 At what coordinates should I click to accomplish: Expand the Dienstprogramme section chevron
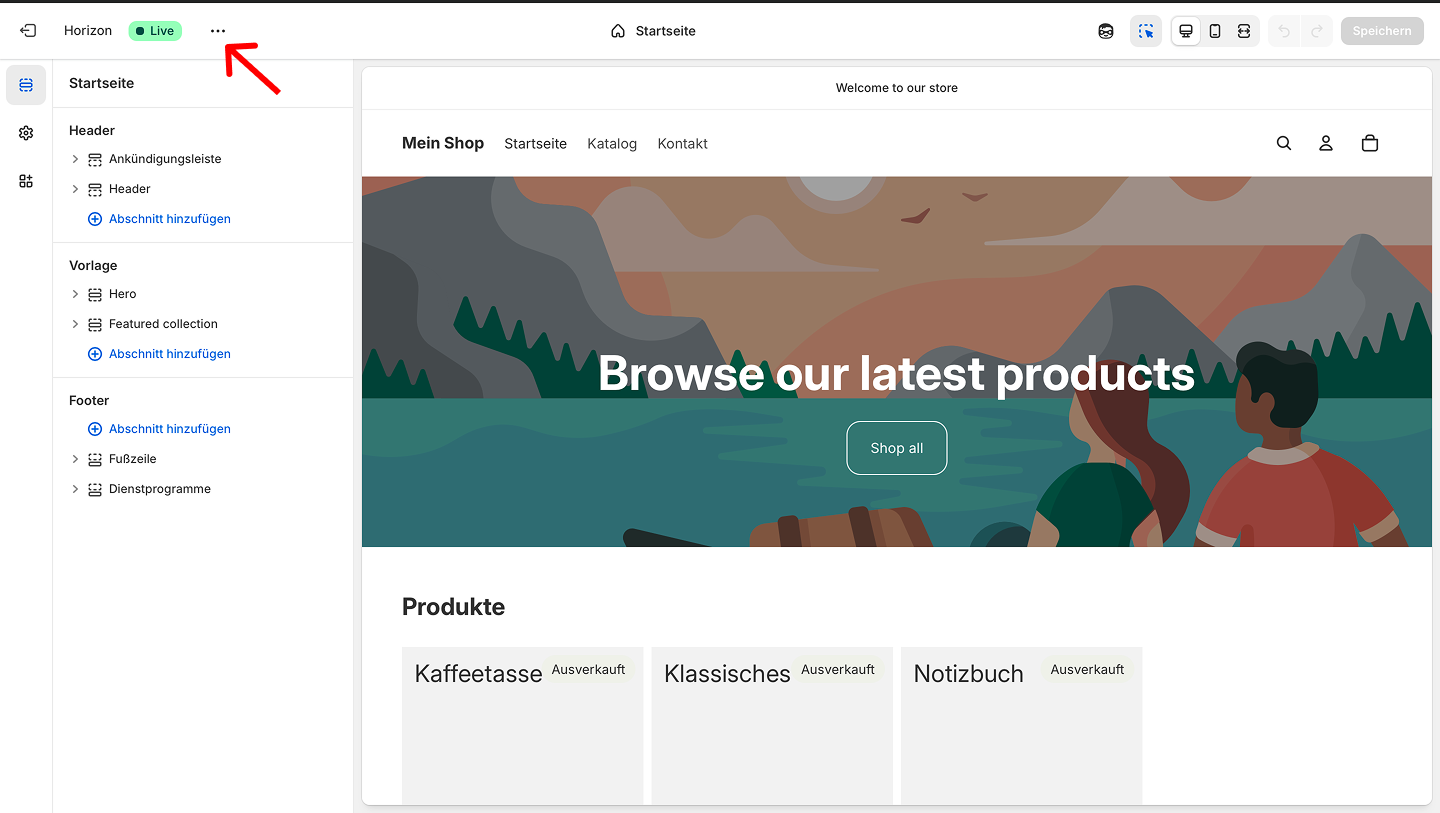pyautogui.click(x=75, y=489)
